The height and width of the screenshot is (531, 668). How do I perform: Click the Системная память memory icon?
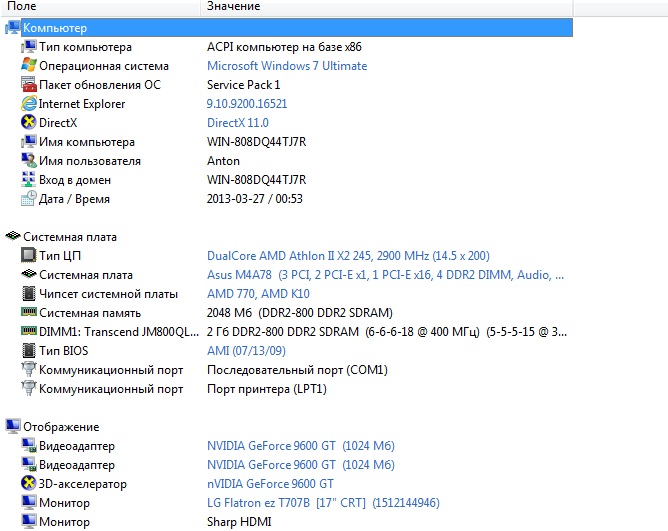point(29,313)
